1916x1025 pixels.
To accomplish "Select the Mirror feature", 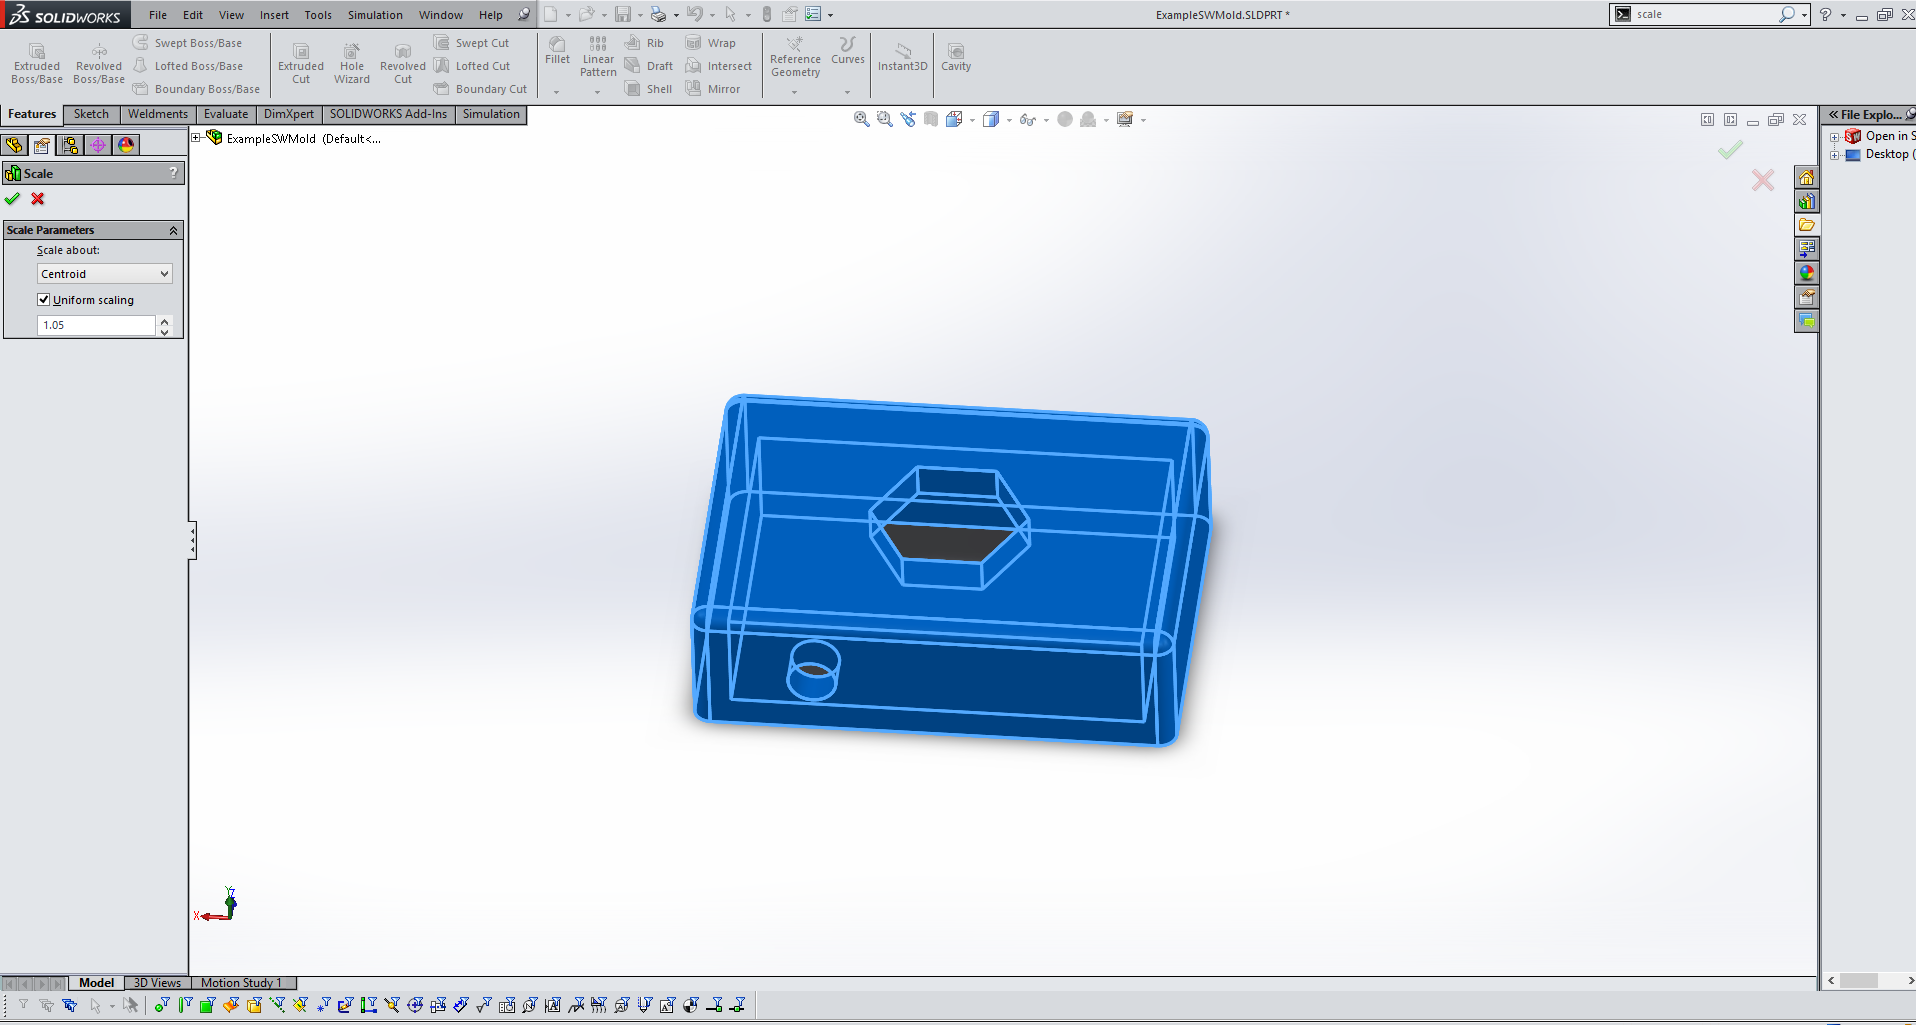I will [x=713, y=89].
